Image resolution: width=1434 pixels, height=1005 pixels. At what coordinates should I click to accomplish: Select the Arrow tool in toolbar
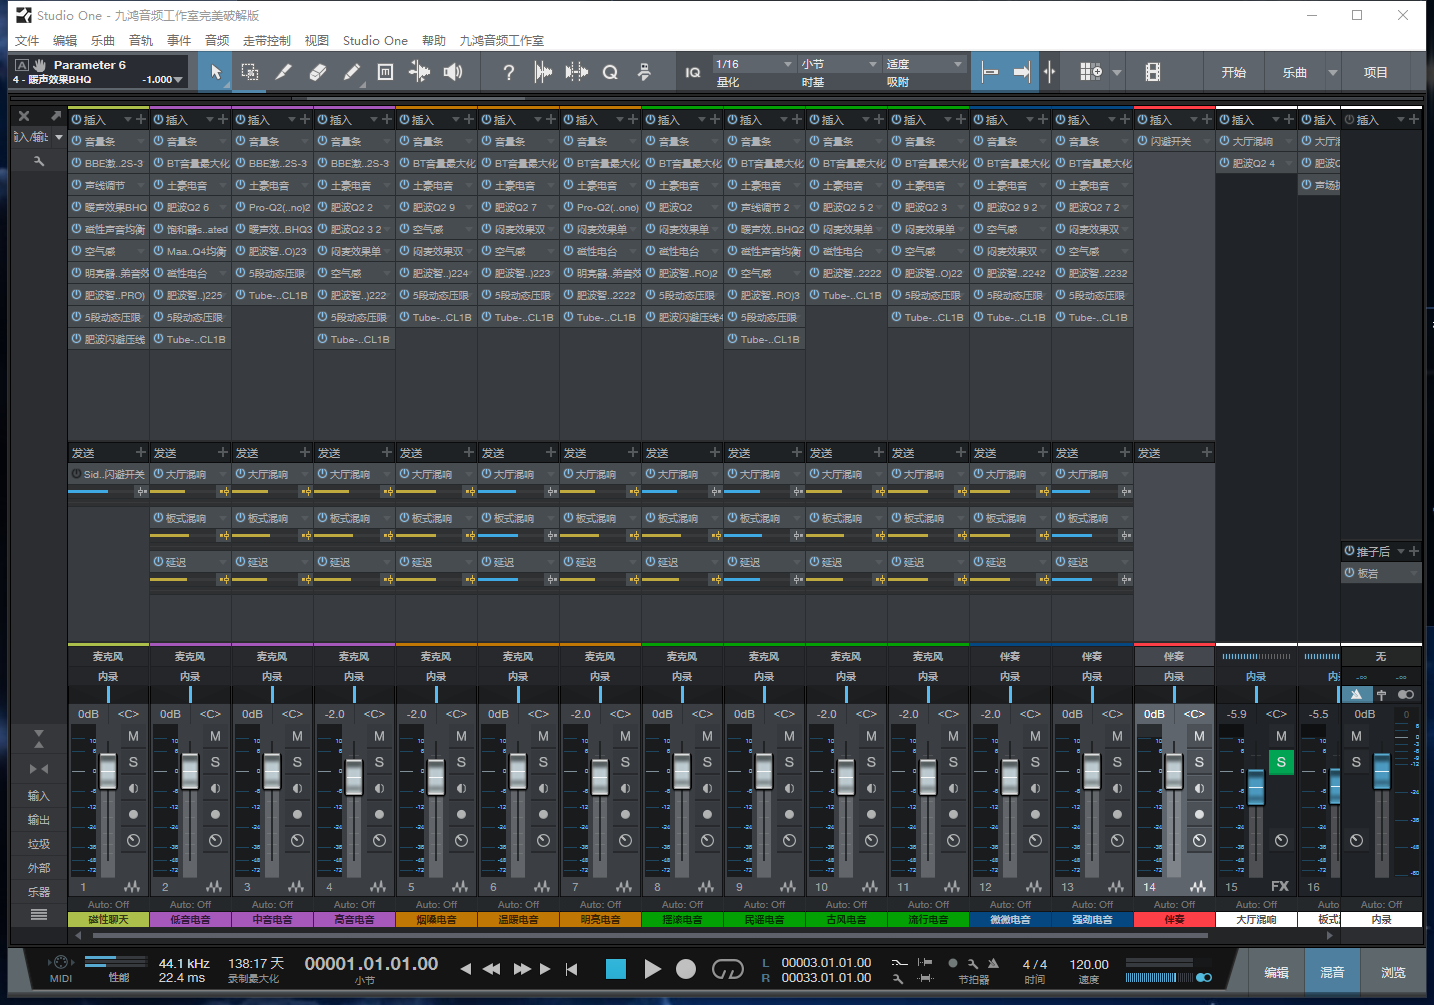216,72
